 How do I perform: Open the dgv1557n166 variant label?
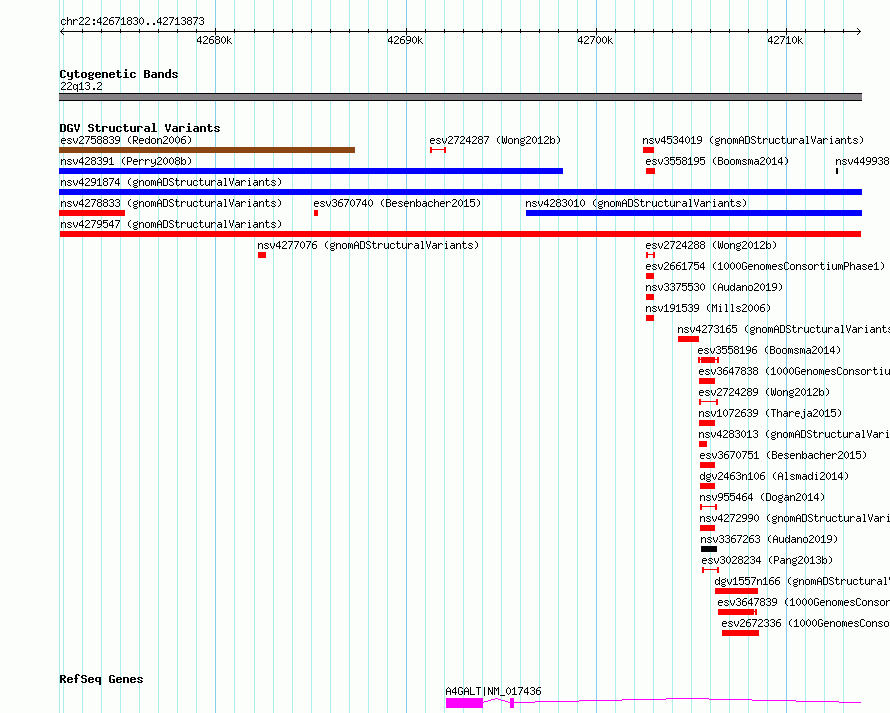802,581
